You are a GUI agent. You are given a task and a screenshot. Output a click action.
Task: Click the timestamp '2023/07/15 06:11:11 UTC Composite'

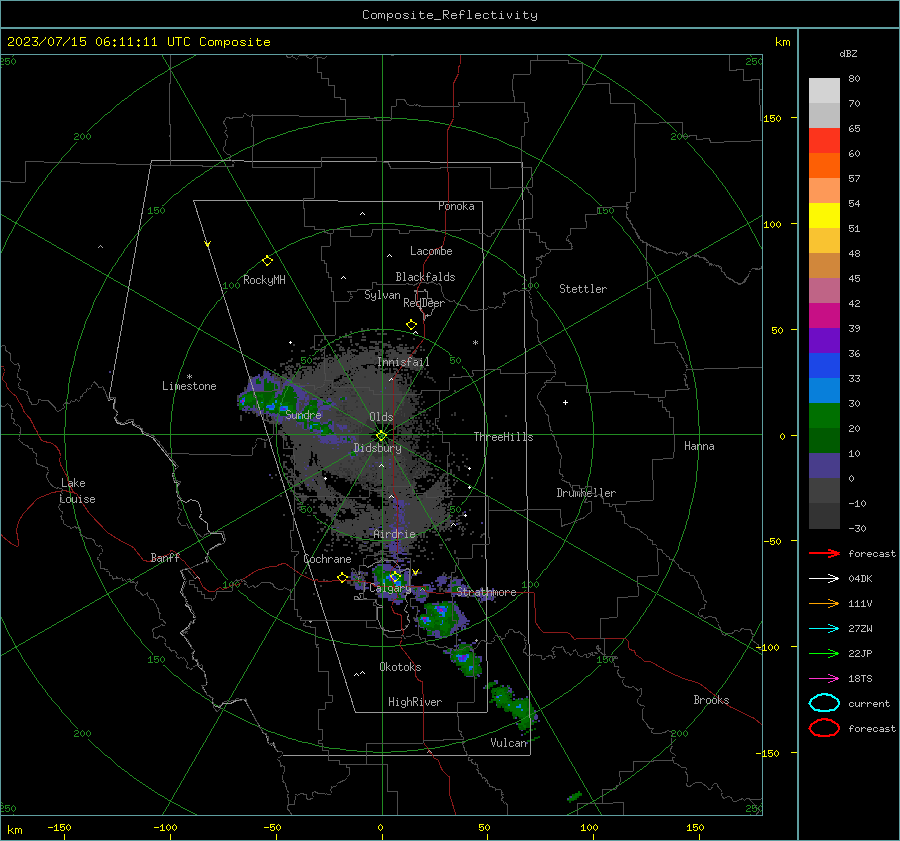coord(138,42)
